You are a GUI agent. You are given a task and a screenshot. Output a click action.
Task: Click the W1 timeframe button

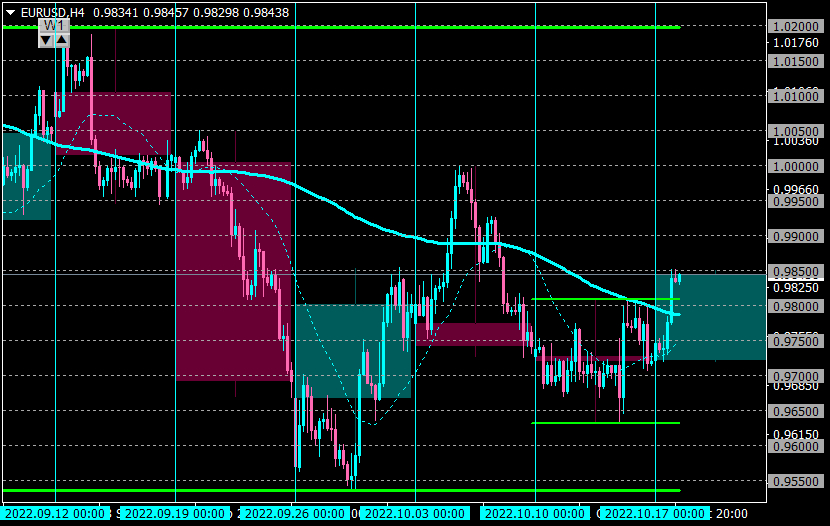(x=54, y=25)
